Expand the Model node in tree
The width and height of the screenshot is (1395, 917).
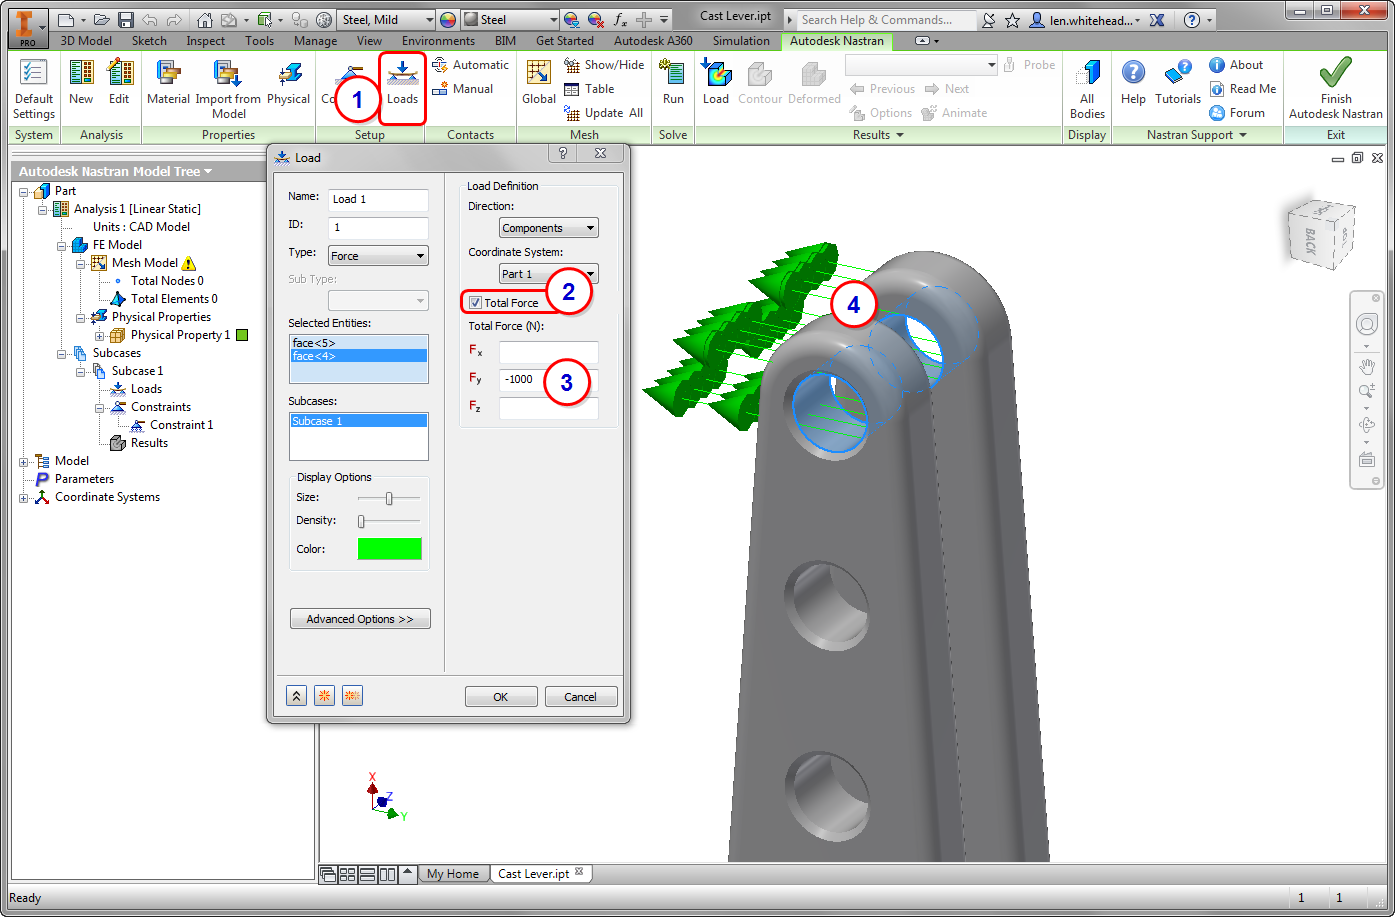pyautogui.click(x=24, y=461)
